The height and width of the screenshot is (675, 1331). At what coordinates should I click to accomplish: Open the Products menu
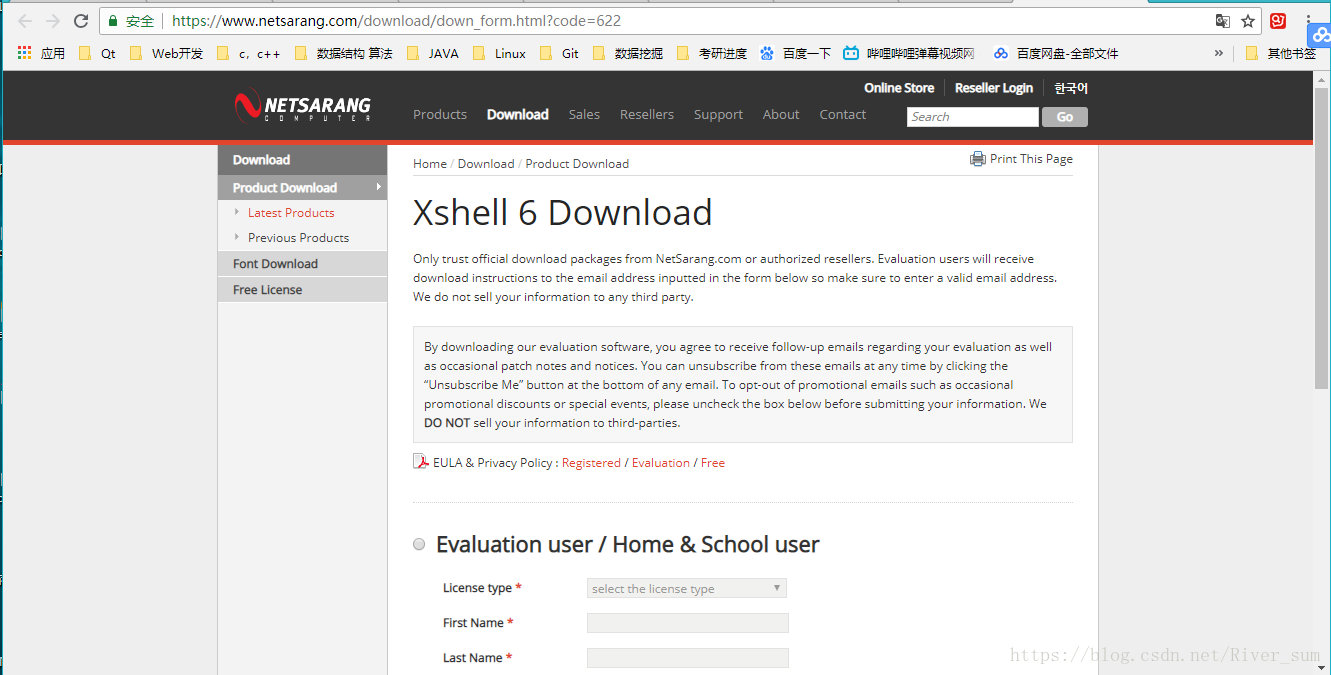click(x=440, y=114)
